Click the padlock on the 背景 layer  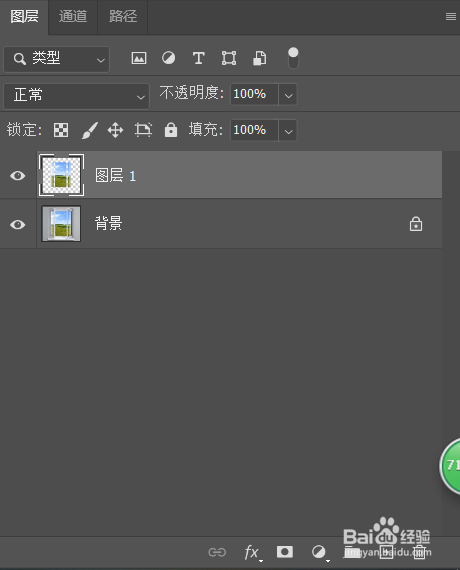[416, 224]
